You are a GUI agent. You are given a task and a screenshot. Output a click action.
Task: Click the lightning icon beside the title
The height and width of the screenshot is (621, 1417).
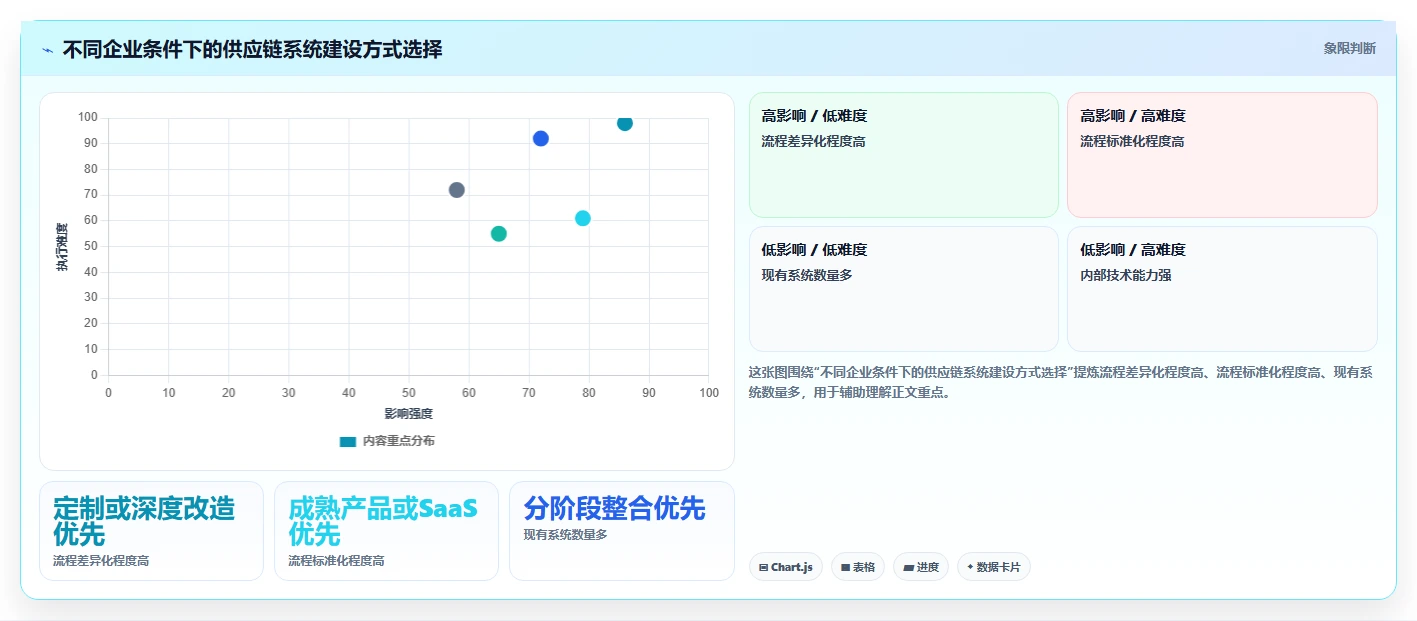(47, 49)
